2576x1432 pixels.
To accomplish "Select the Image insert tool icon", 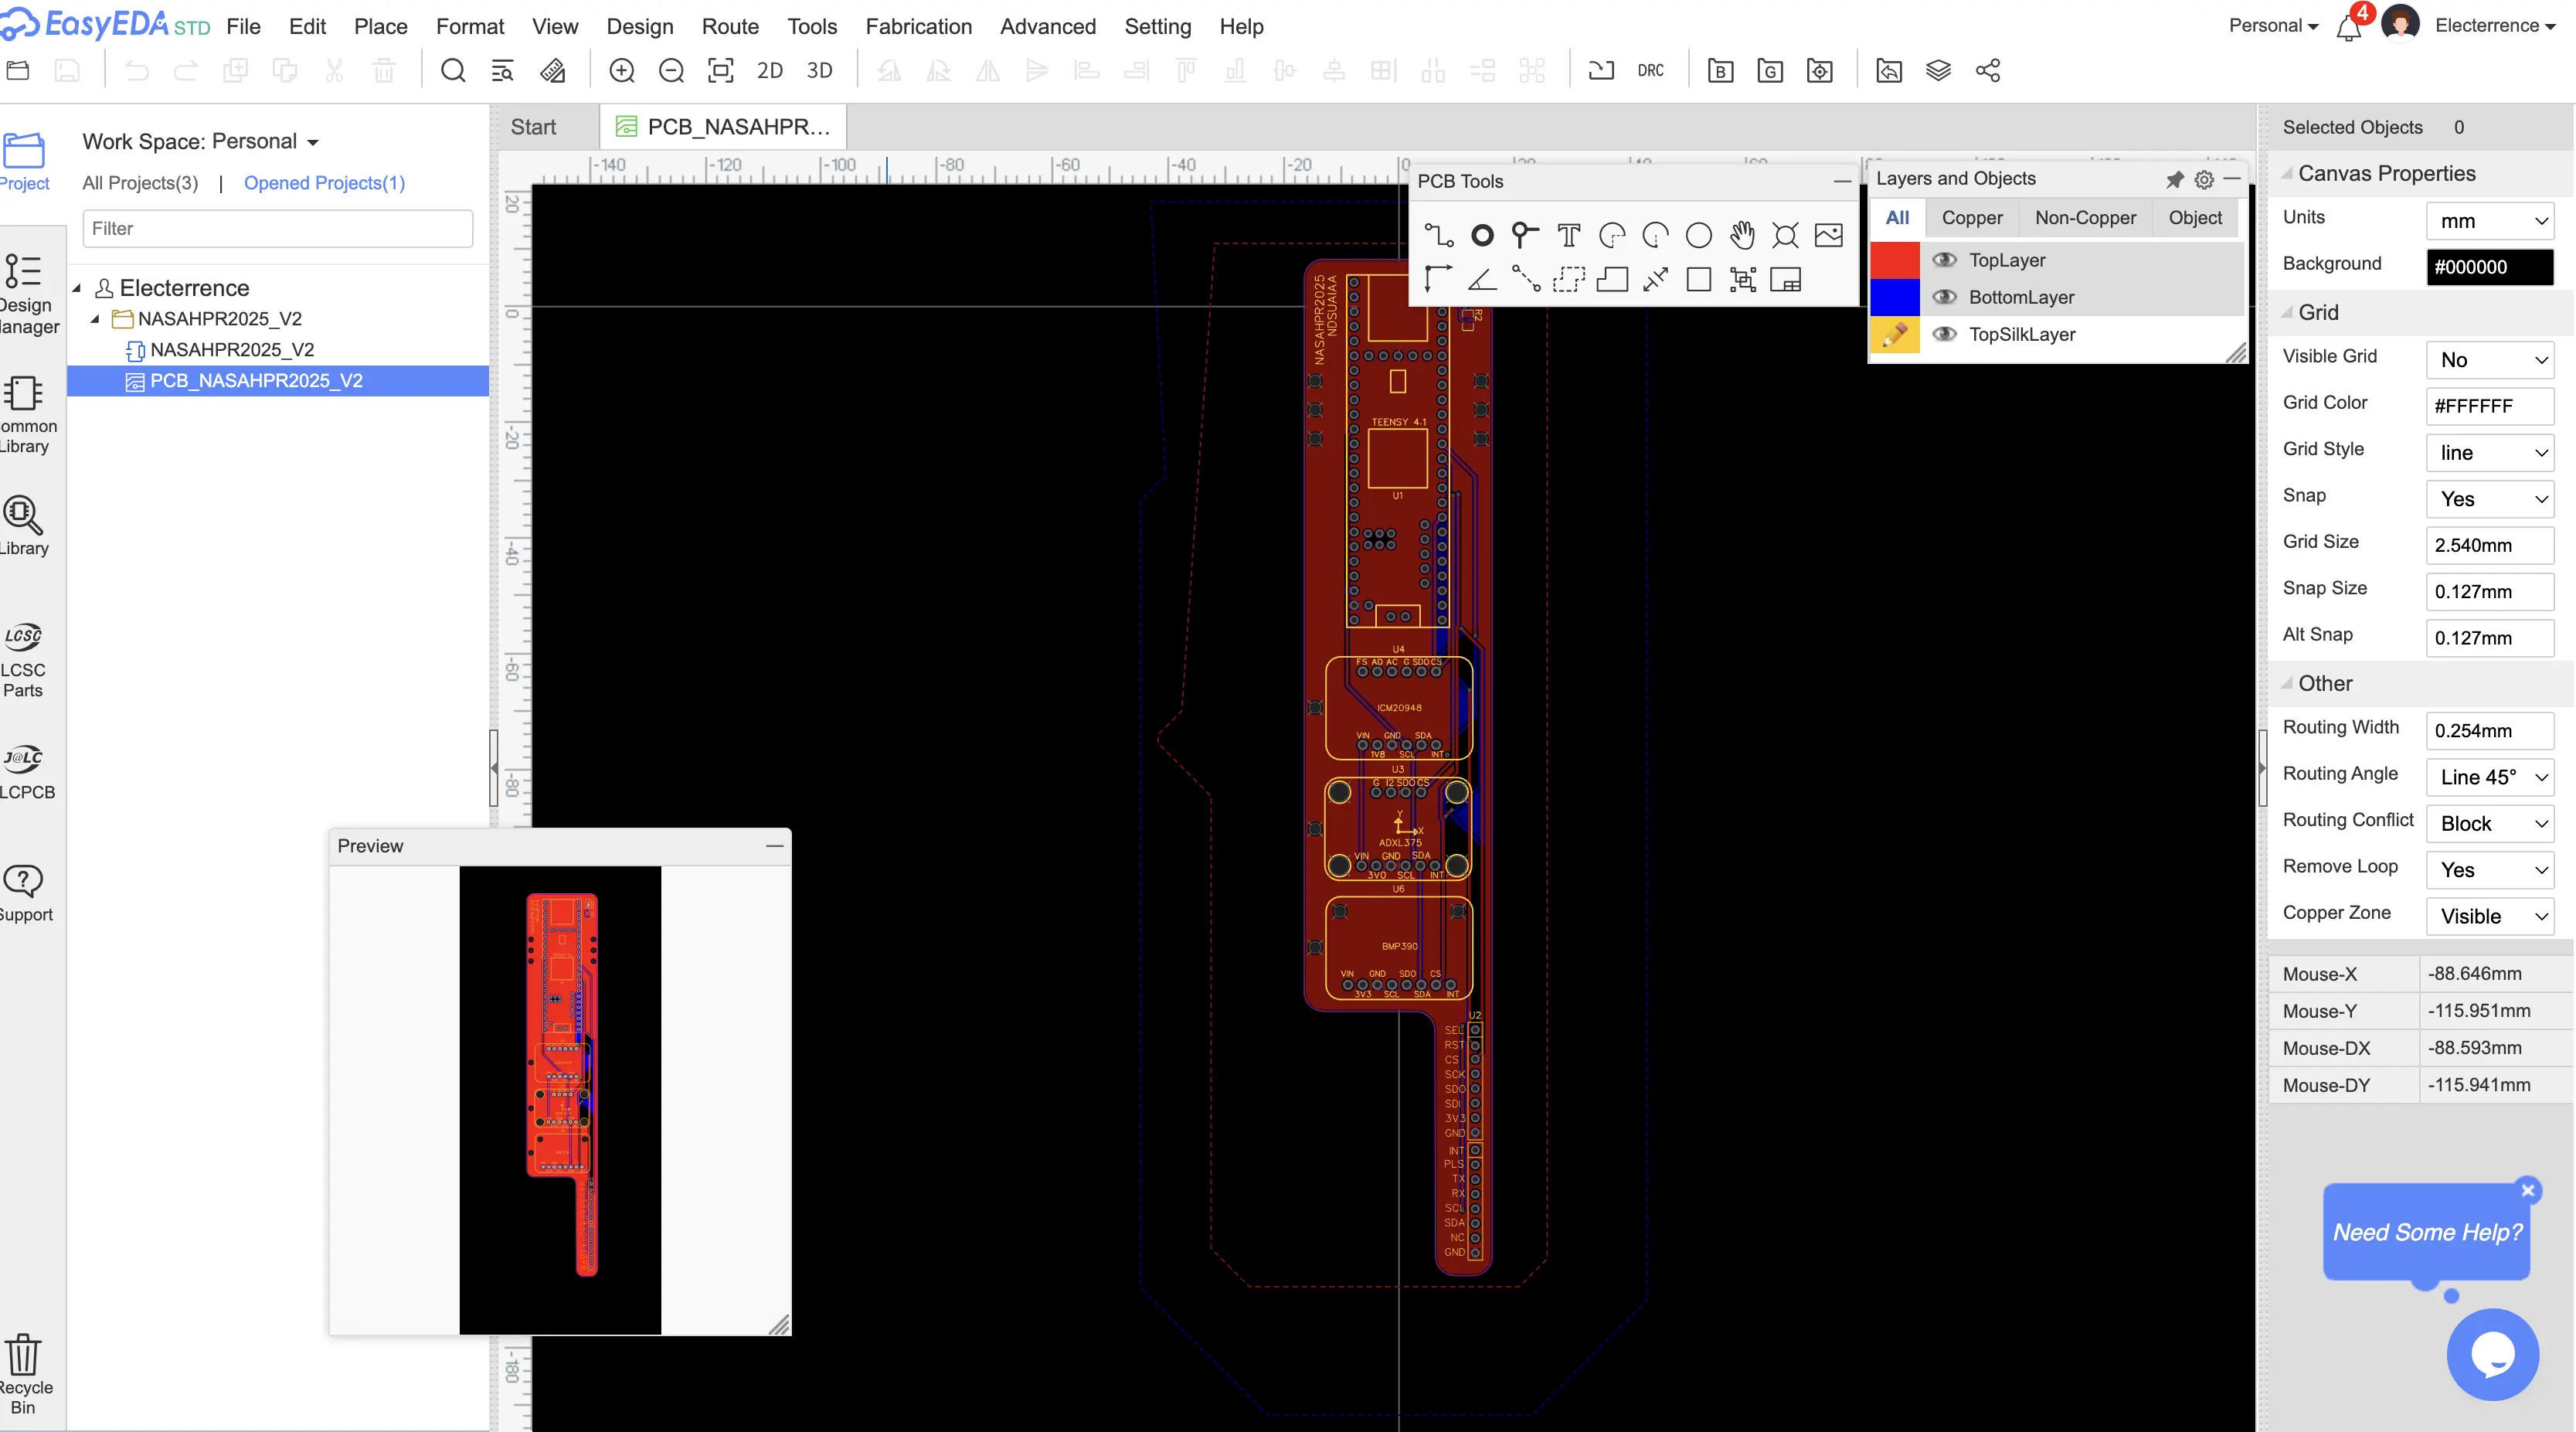I will [1828, 236].
